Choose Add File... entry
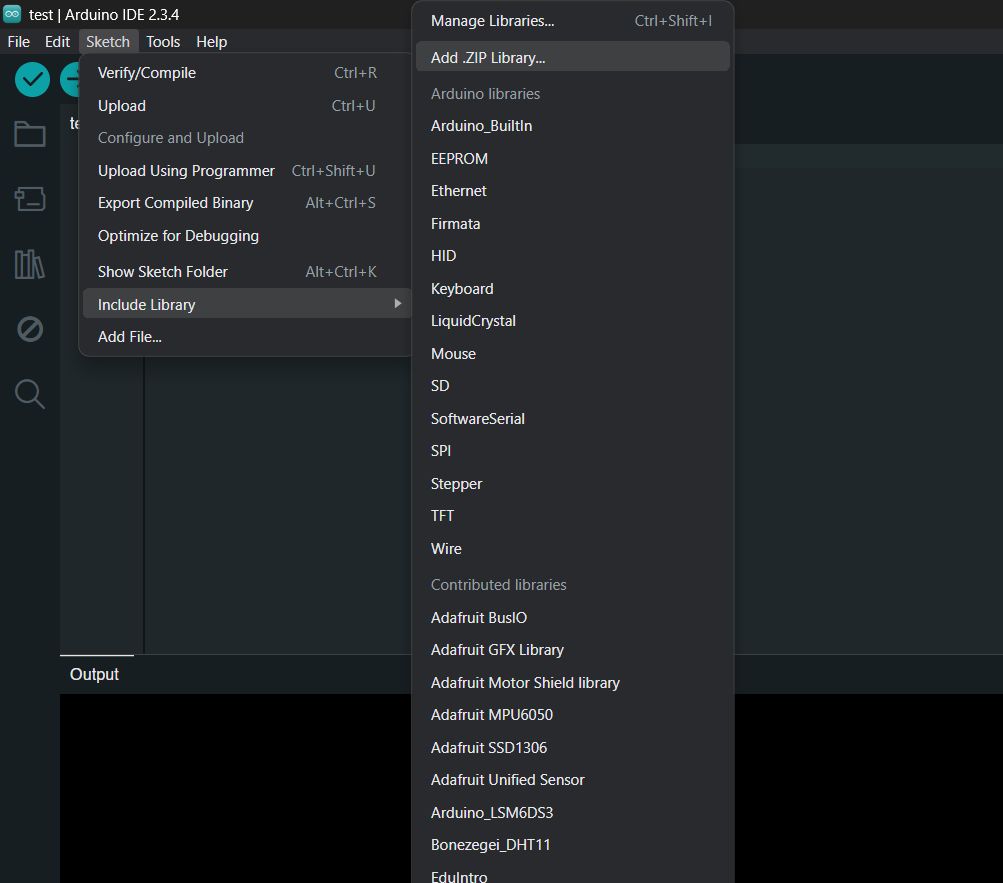This screenshot has height=883, width=1003. pos(247,337)
